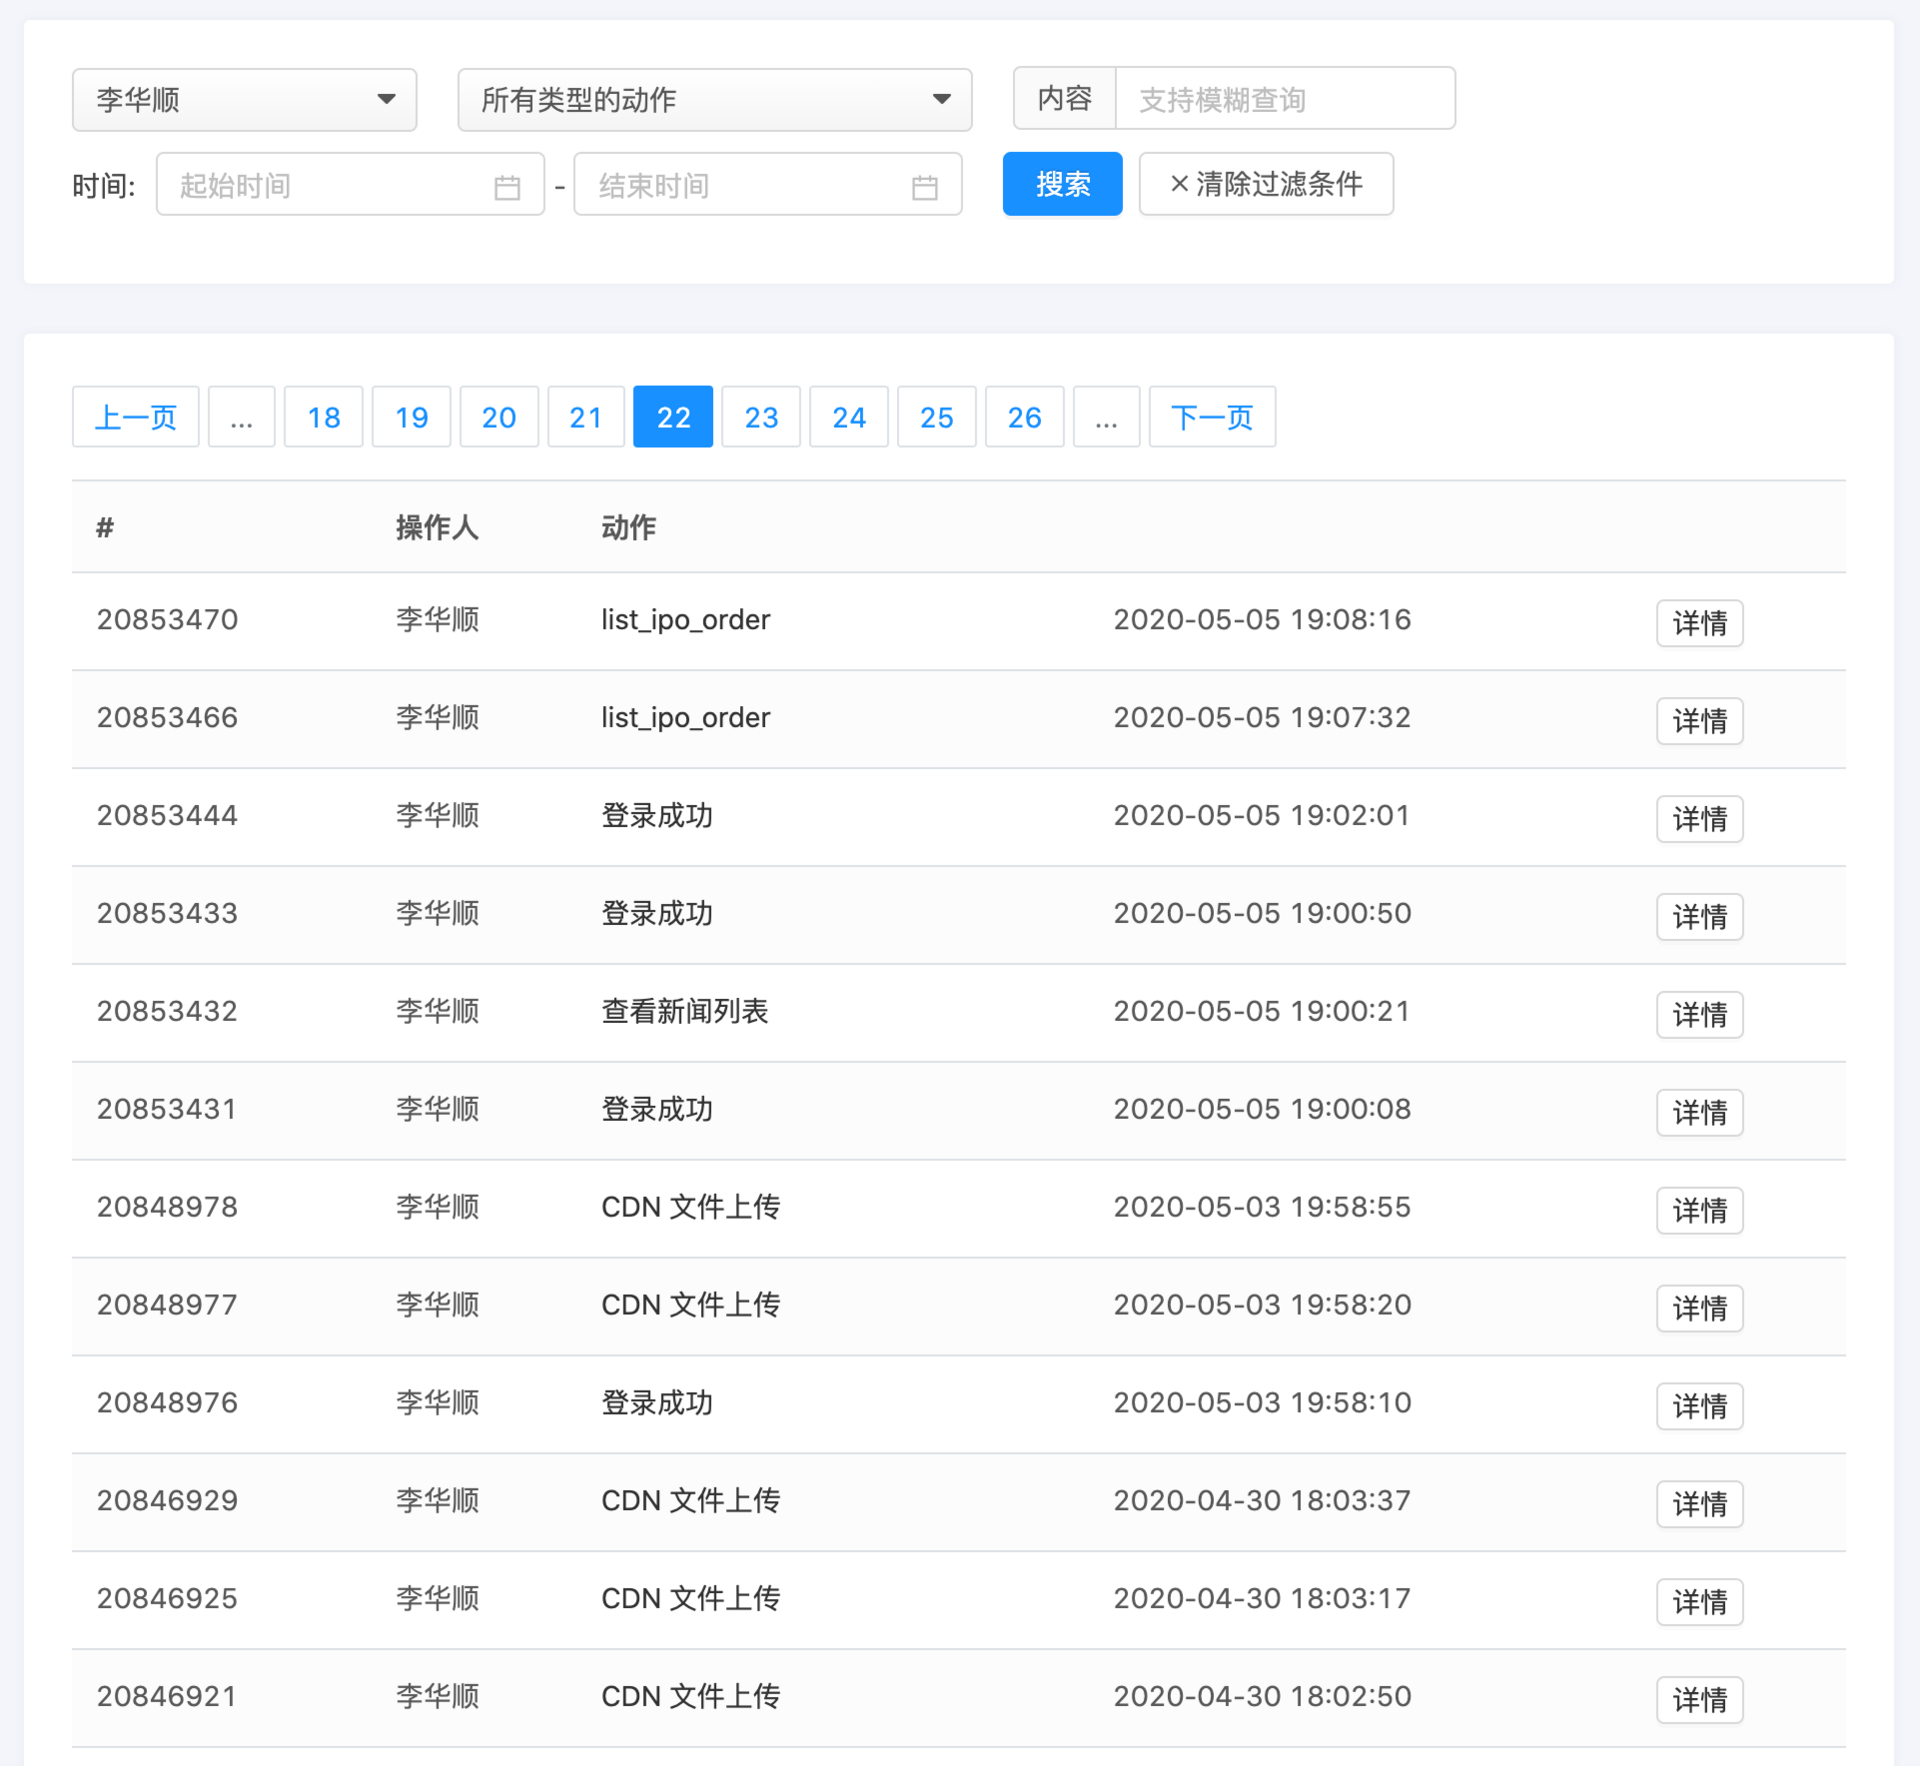Click CDN 文件上传 in row 20848978

(x=690, y=1207)
